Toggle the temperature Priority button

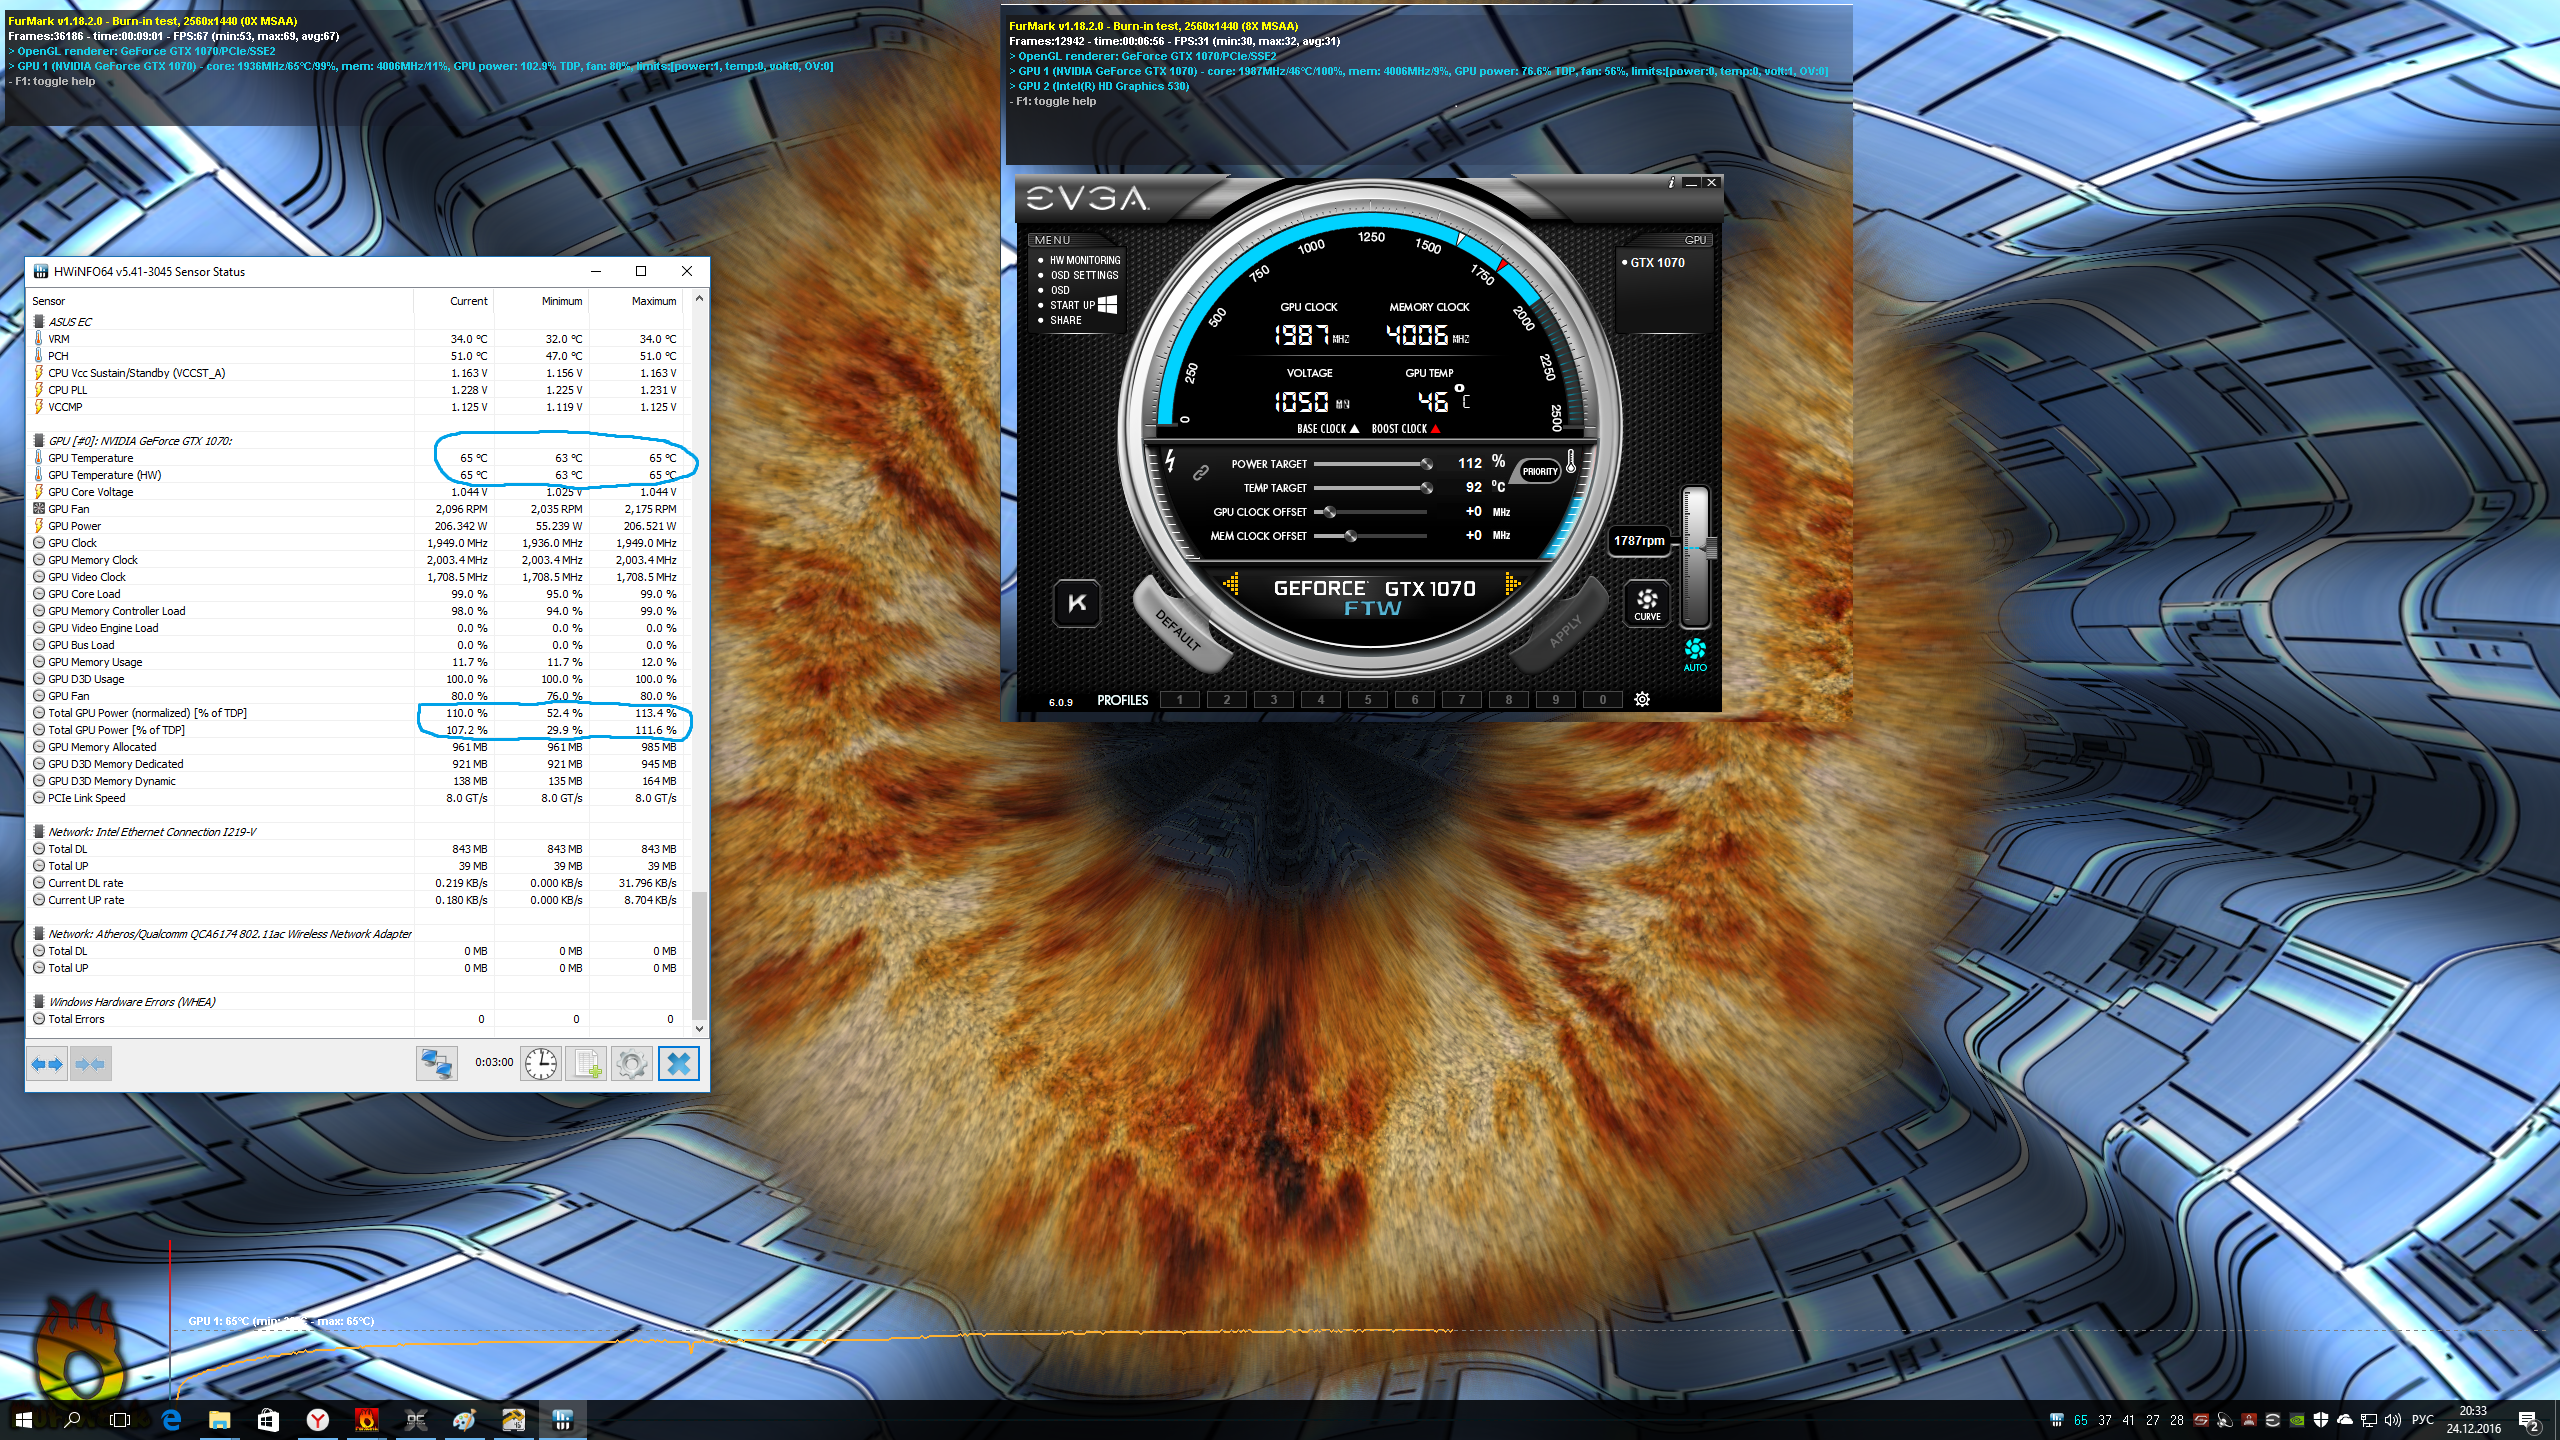coord(1539,471)
